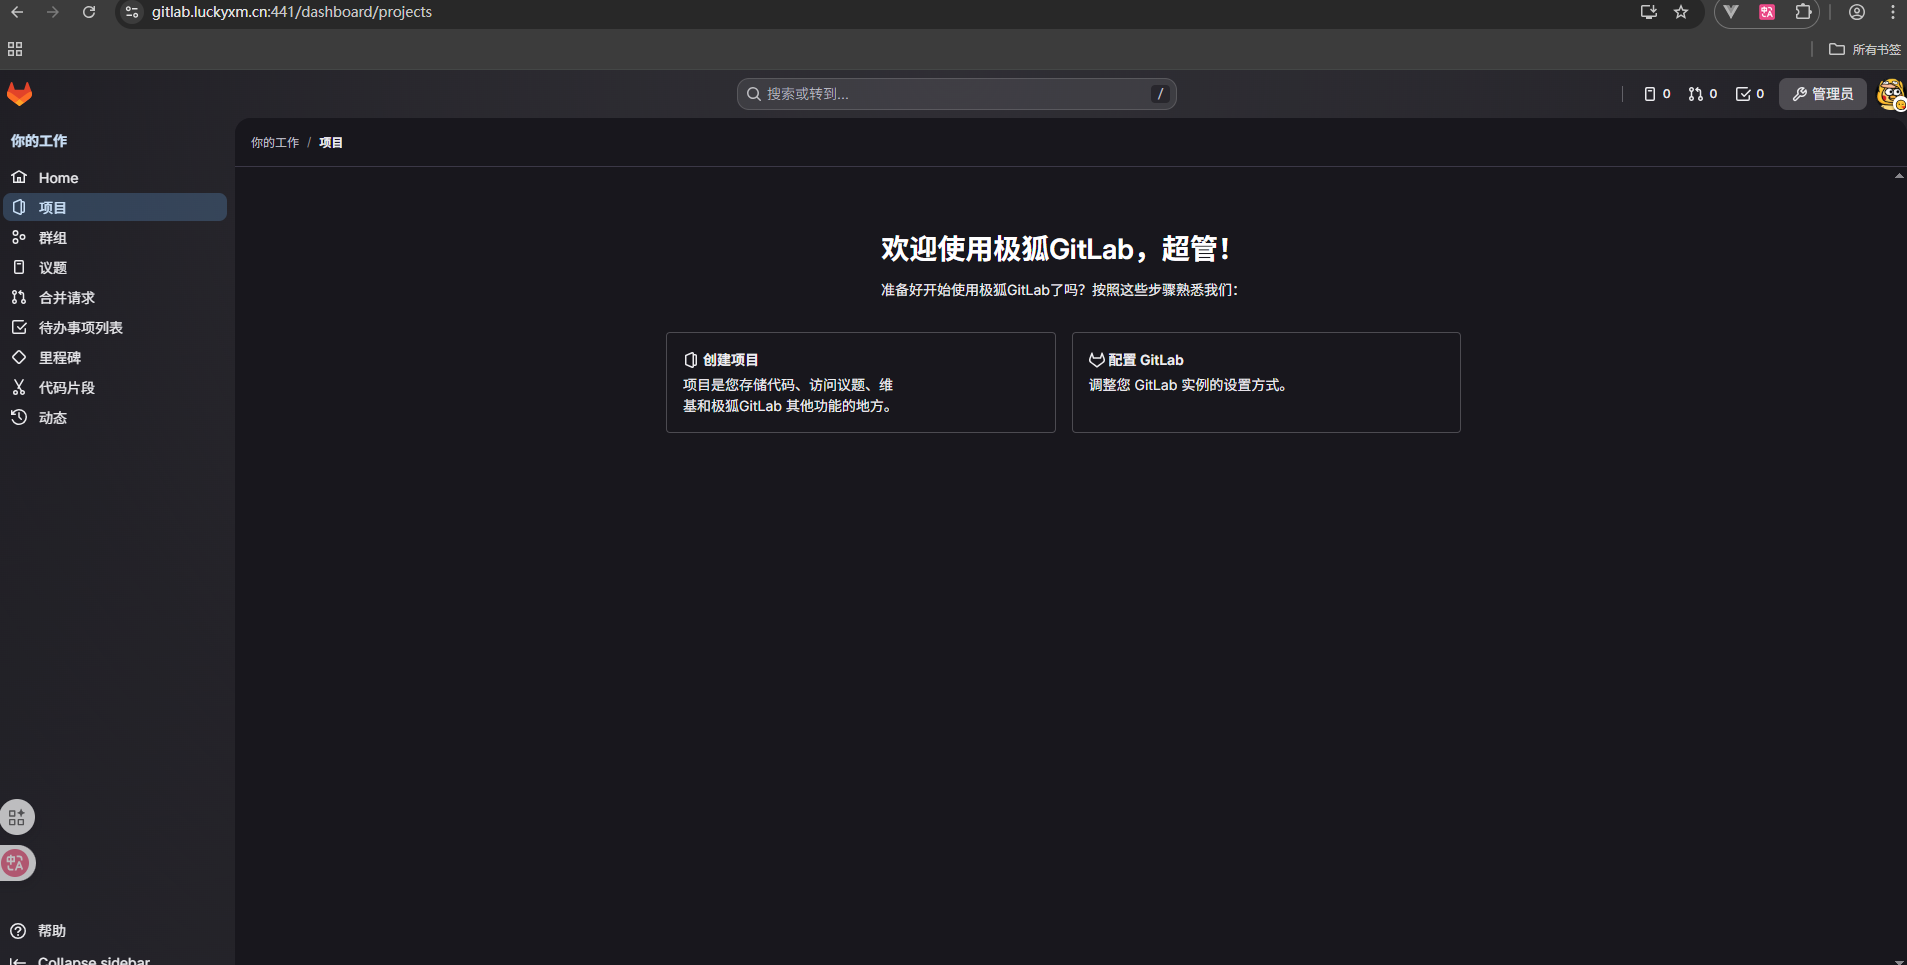This screenshot has width=1907, height=965.
Task: Open 合并请求 in the sidebar
Action: [x=115, y=298]
